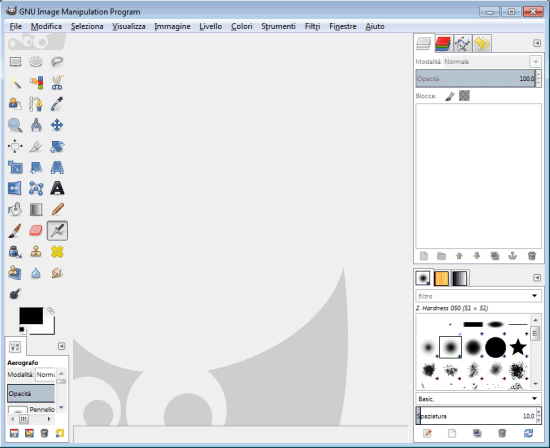Select the Rotate tool
This screenshot has height=448, width=550.
(x=57, y=146)
